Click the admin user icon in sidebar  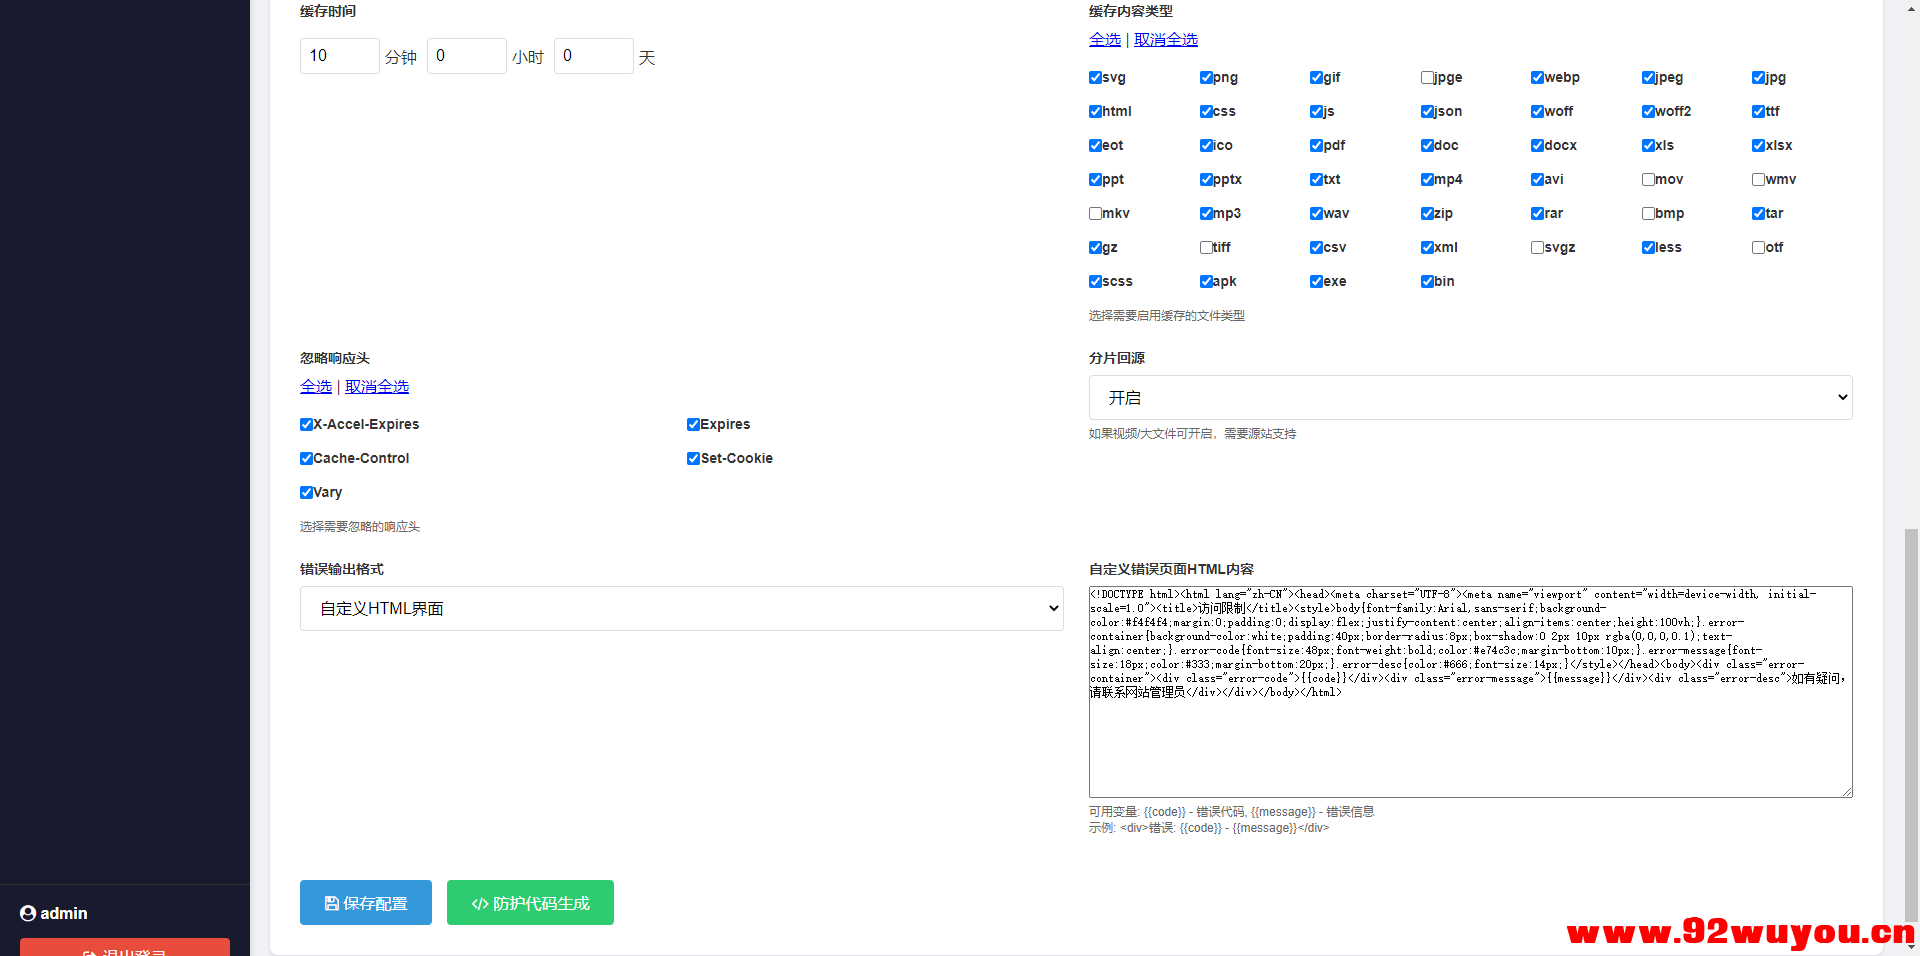click(28, 913)
